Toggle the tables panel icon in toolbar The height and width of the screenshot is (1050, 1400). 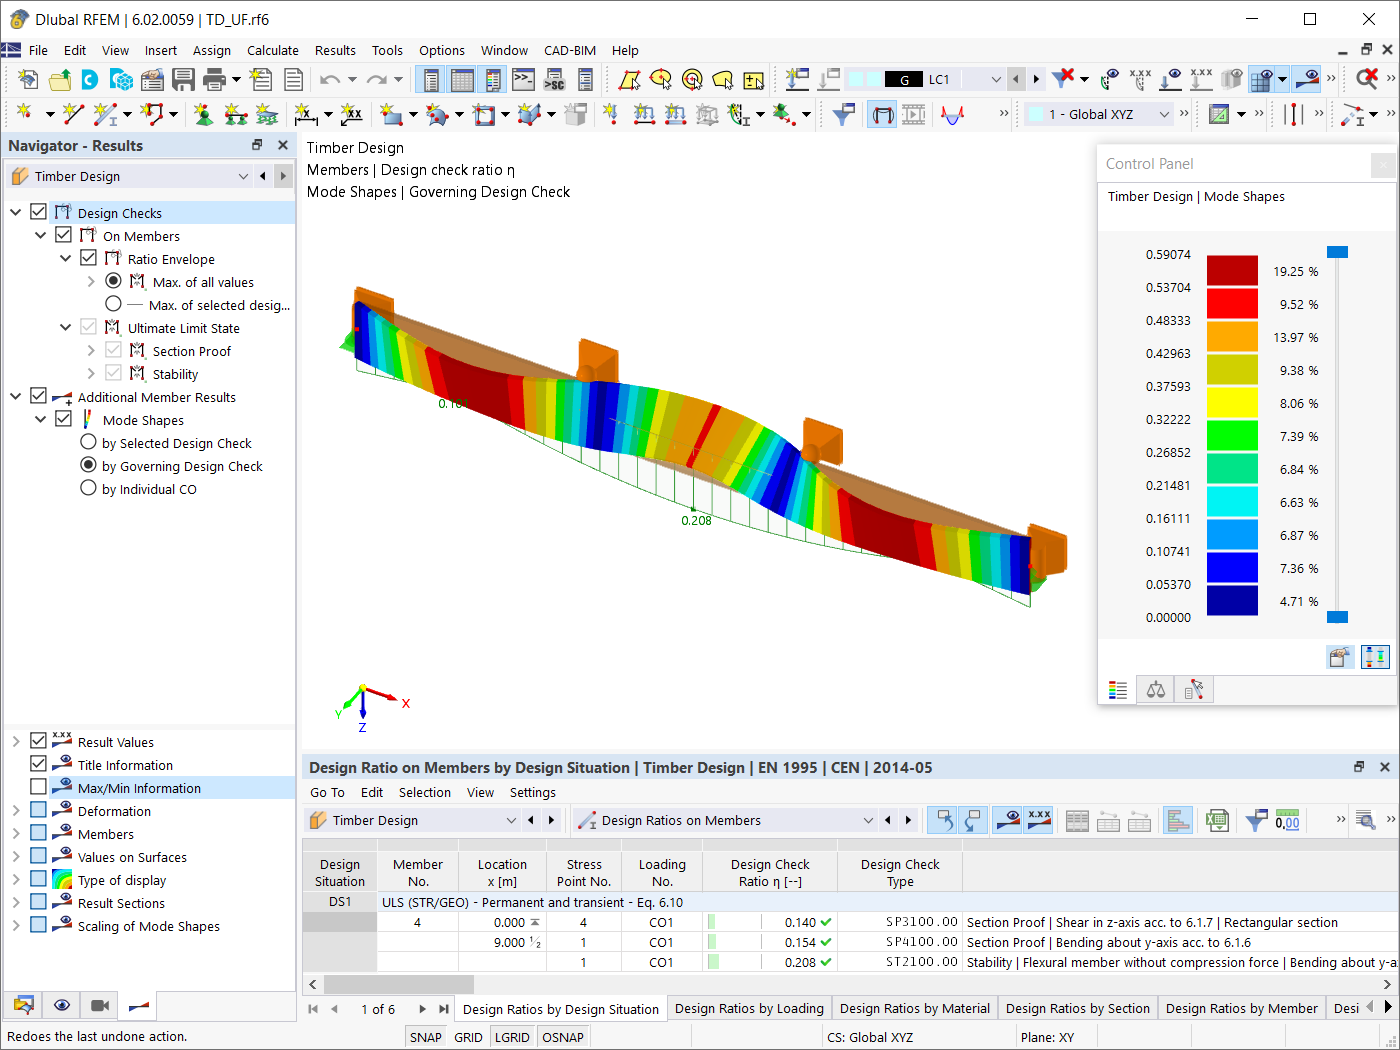click(462, 79)
